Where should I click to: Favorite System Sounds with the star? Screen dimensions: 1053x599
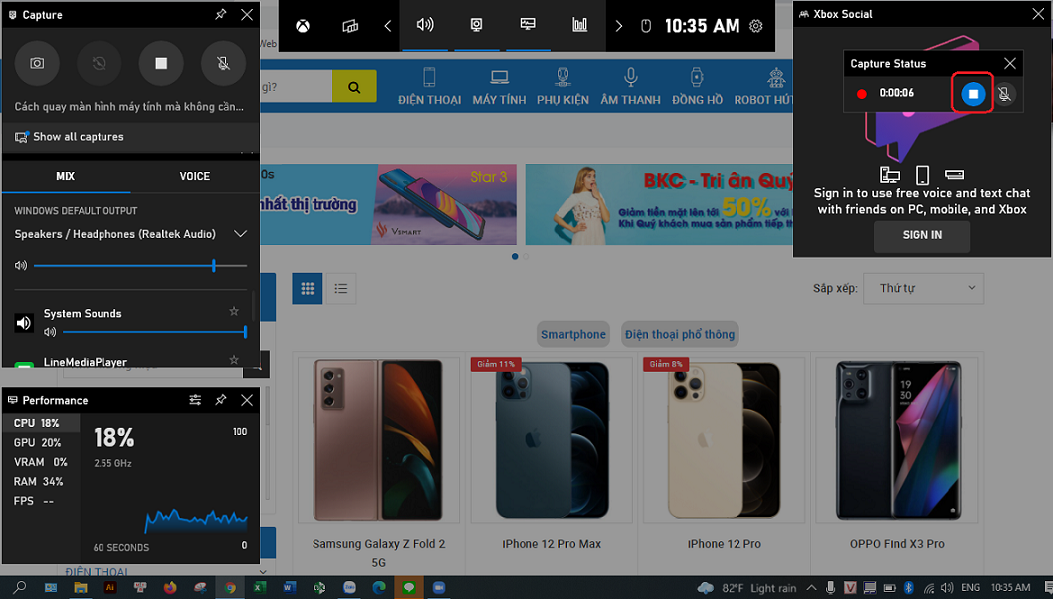pos(234,312)
